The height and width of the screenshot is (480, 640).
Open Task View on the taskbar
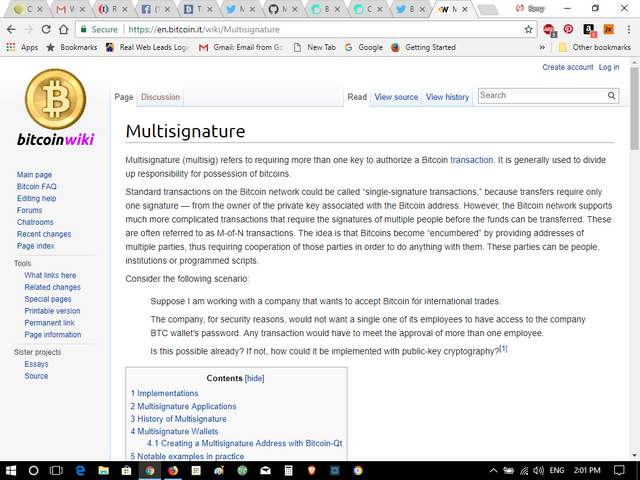(56, 471)
